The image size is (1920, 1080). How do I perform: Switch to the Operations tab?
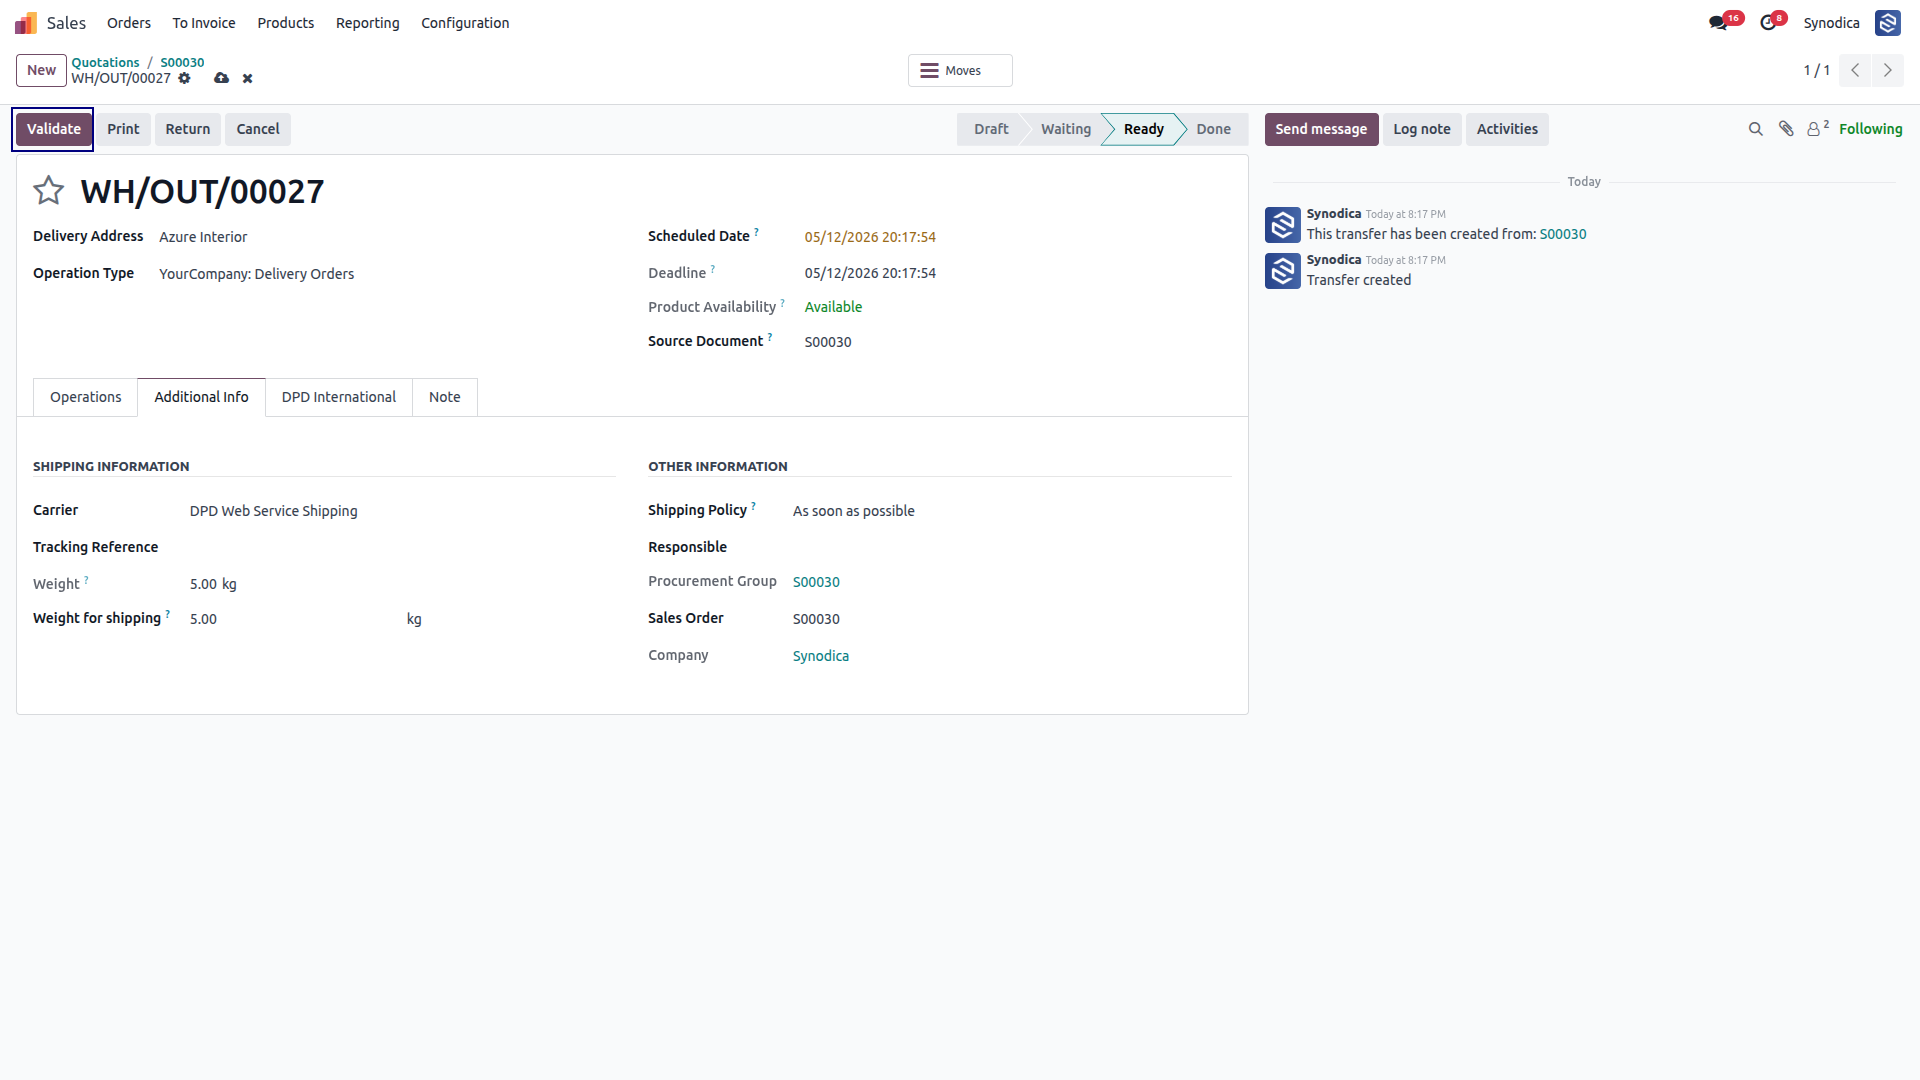coord(85,397)
